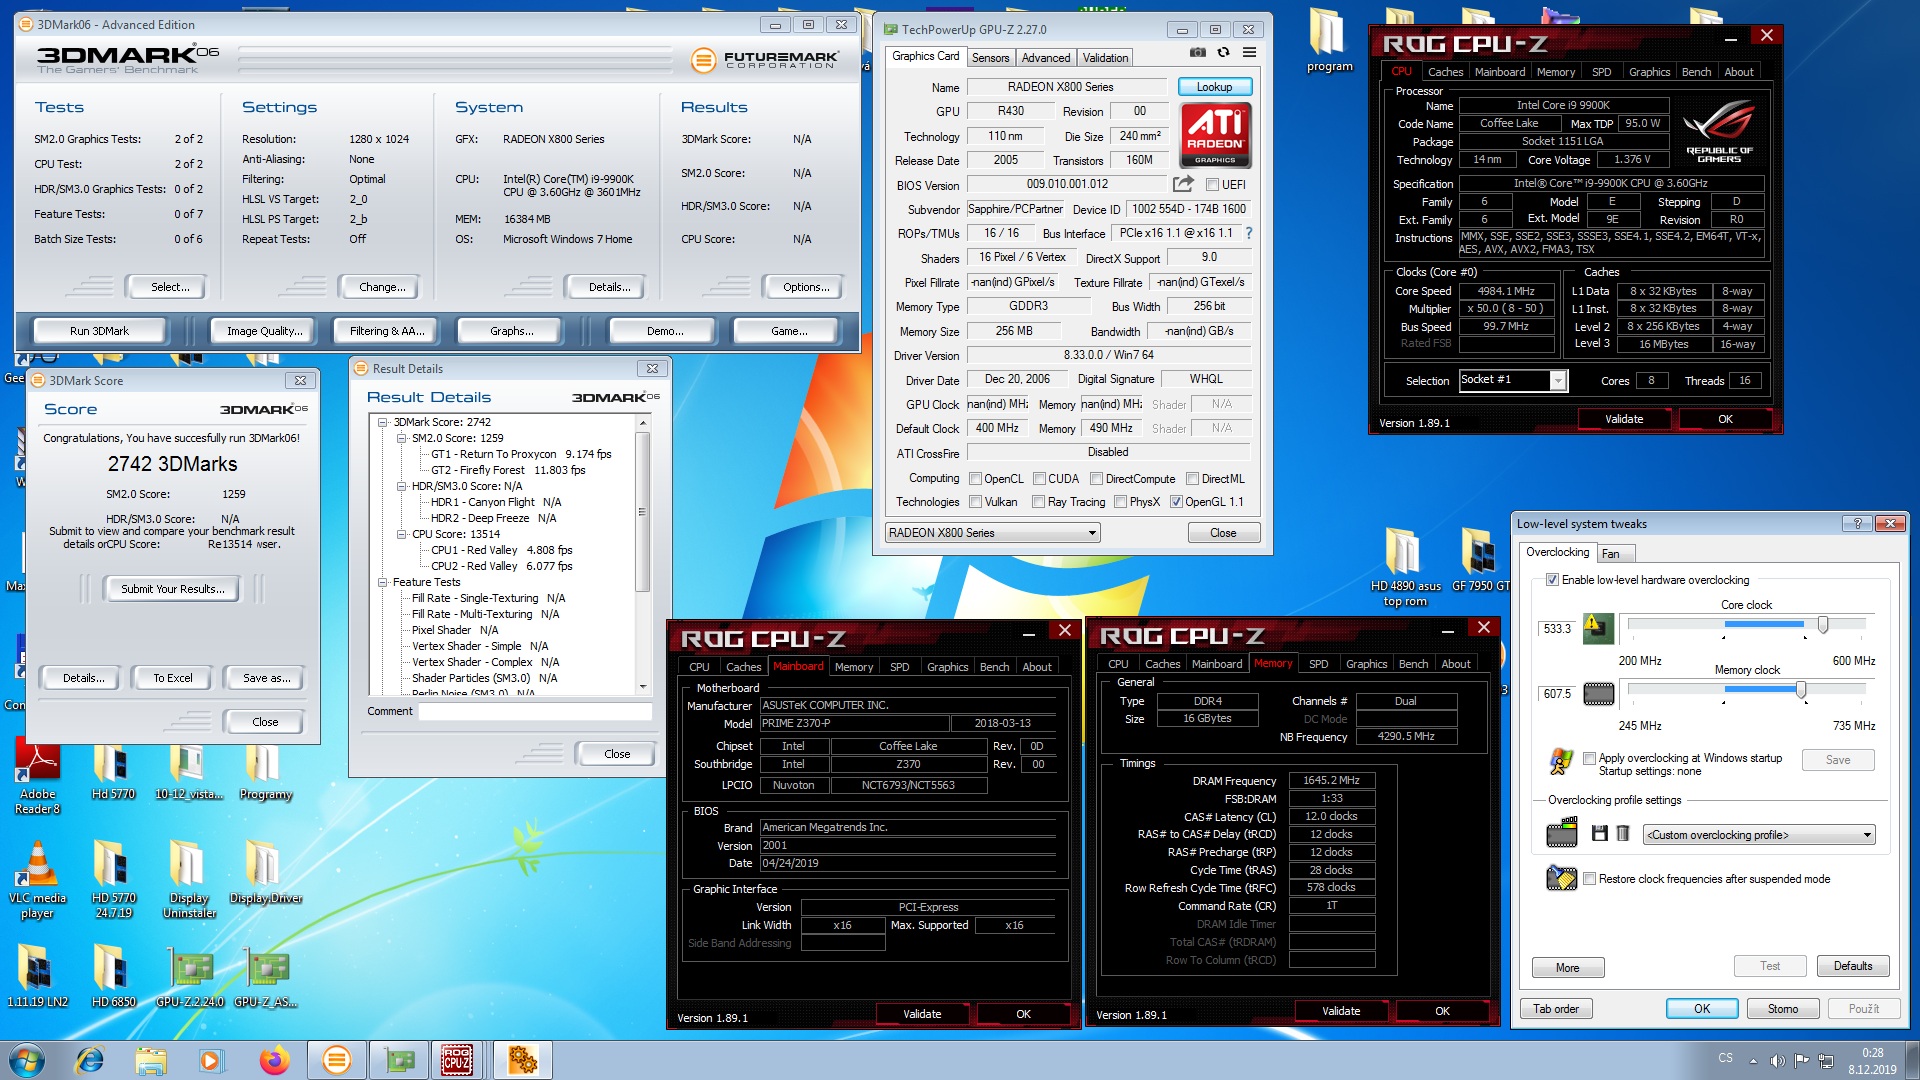Open HD 4890 asus top rom folder
Image resolution: width=1920 pixels, height=1080 pixels.
pyautogui.click(x=1404, y=566)
